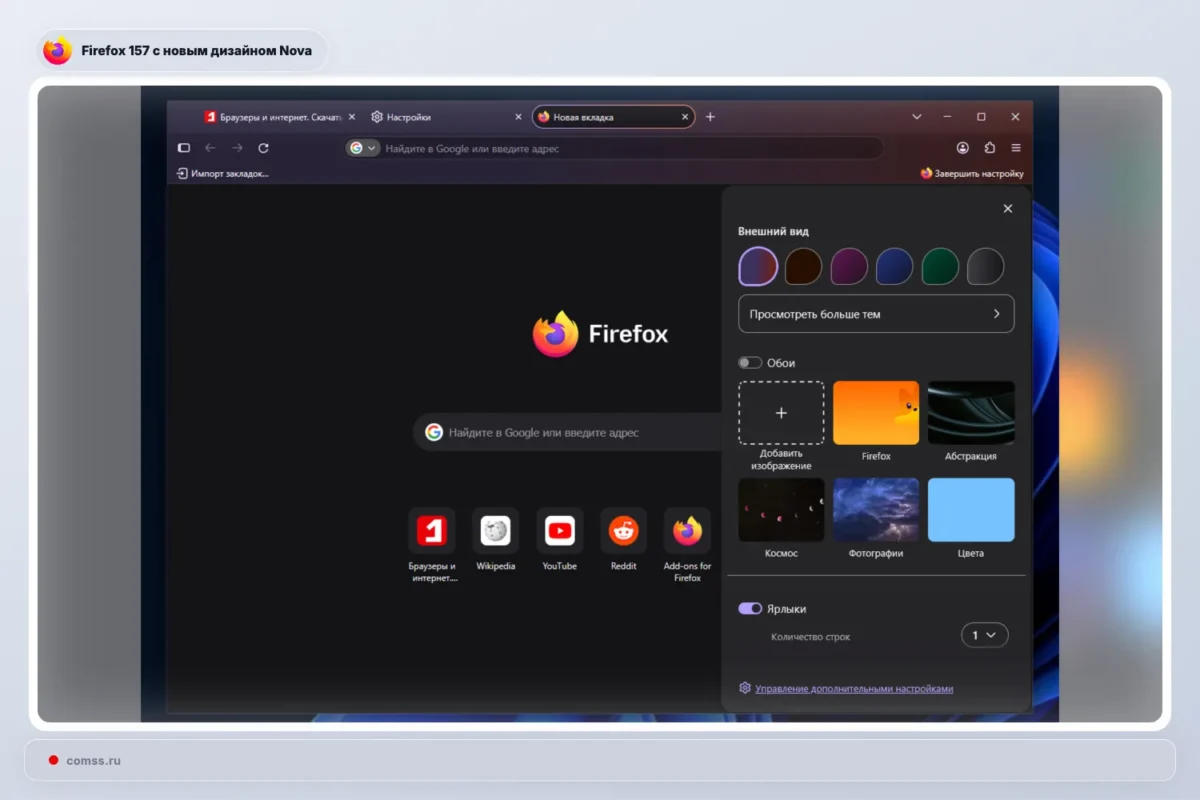Toggle the 'Обои' wallpaper switch
The width and height of the screenshot is (1200, 800).
pyautogui.click(x=750, y=363)
